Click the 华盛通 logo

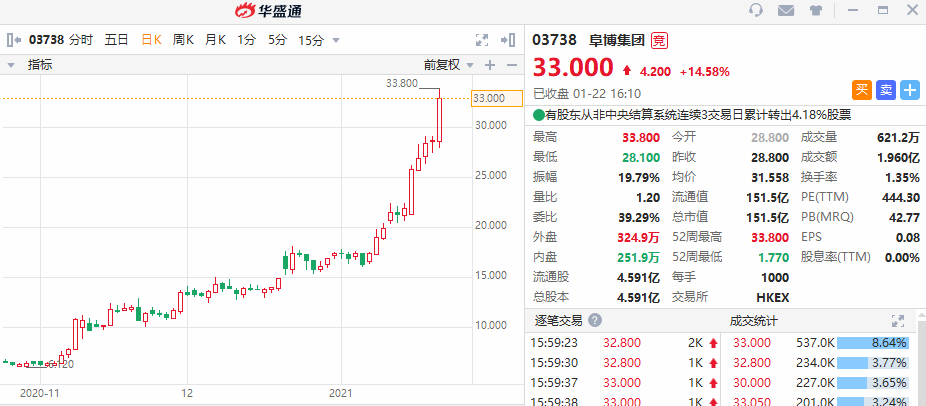coord(268,10)
